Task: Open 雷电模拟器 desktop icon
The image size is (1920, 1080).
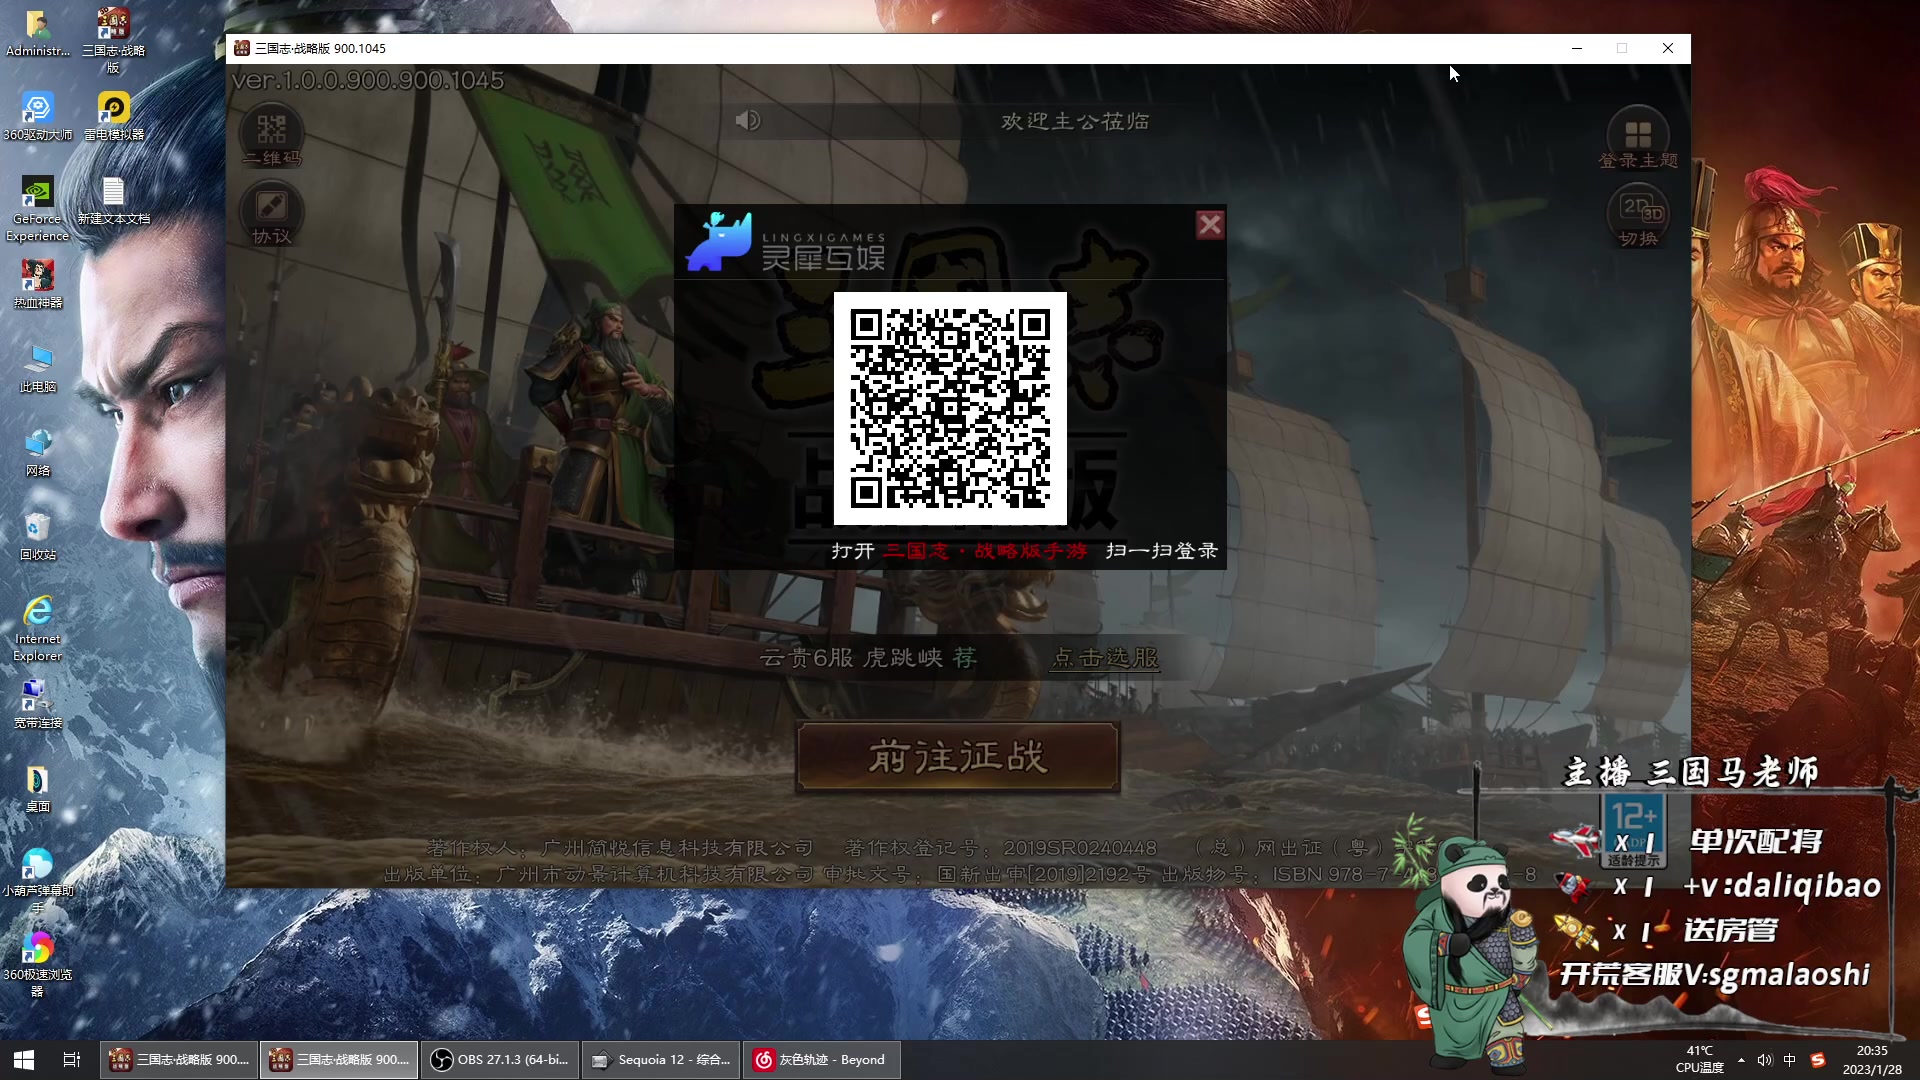Action: tap(114, 116)
